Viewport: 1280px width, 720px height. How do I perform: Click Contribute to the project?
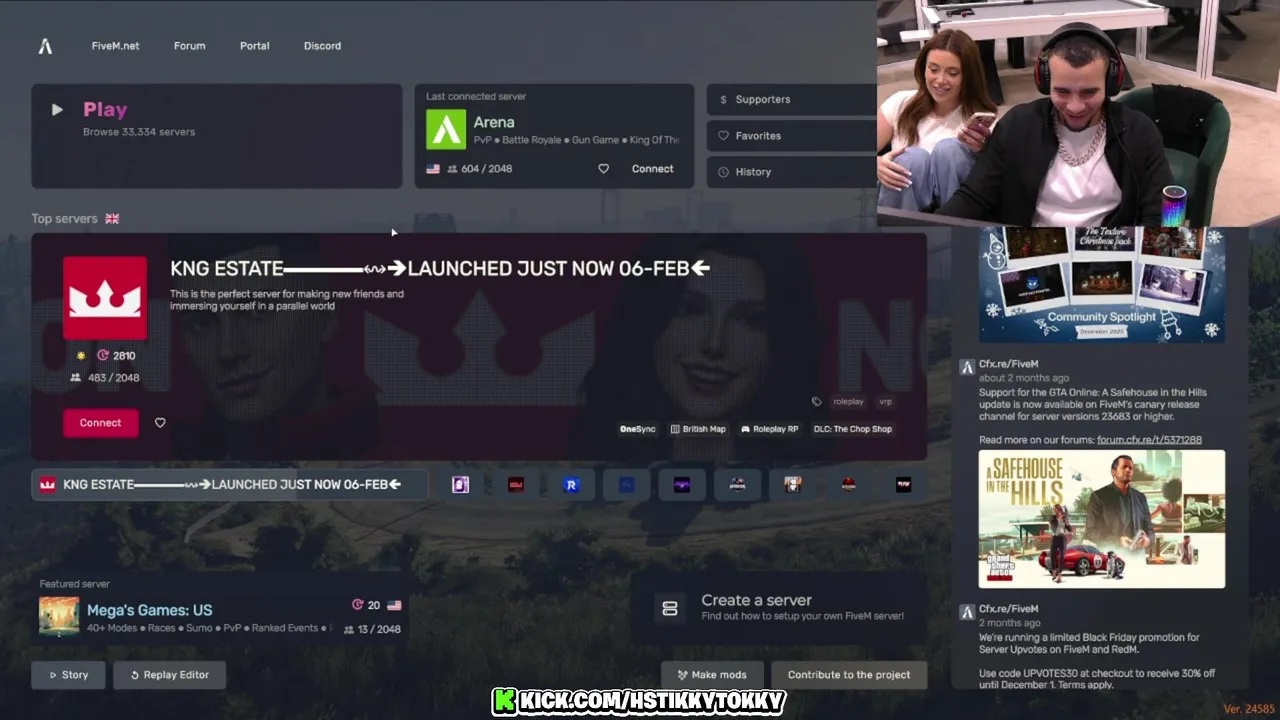pos(849,675)
